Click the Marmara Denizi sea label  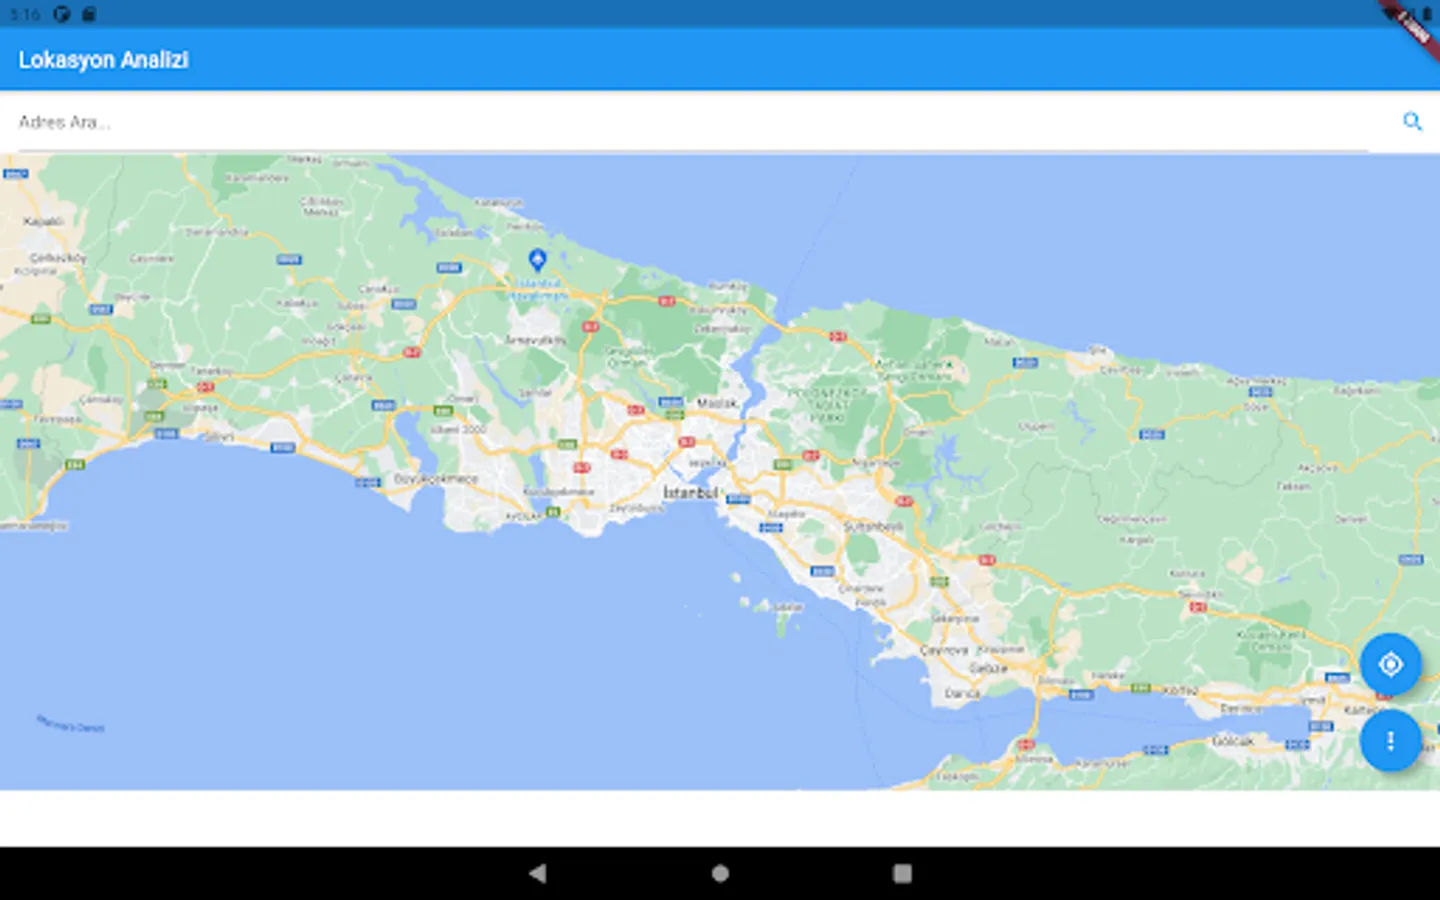(70, 723)
